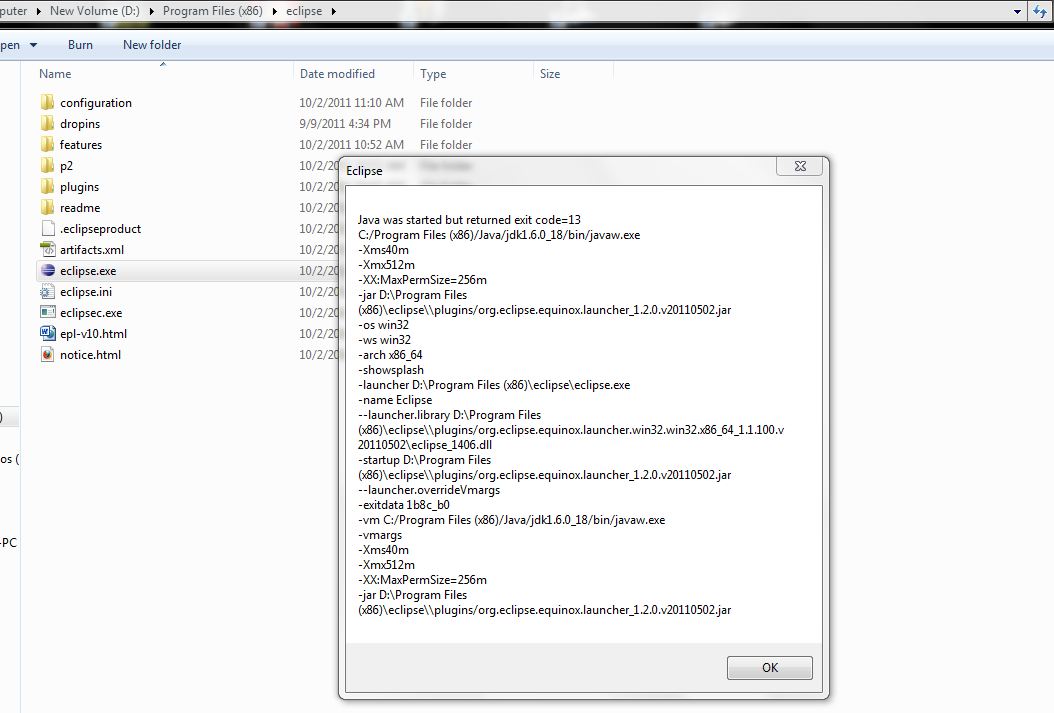Viewport: 1054px width, 713px height.
Task: Select the eclipsec.exe file name
Action: pos(91,312)
